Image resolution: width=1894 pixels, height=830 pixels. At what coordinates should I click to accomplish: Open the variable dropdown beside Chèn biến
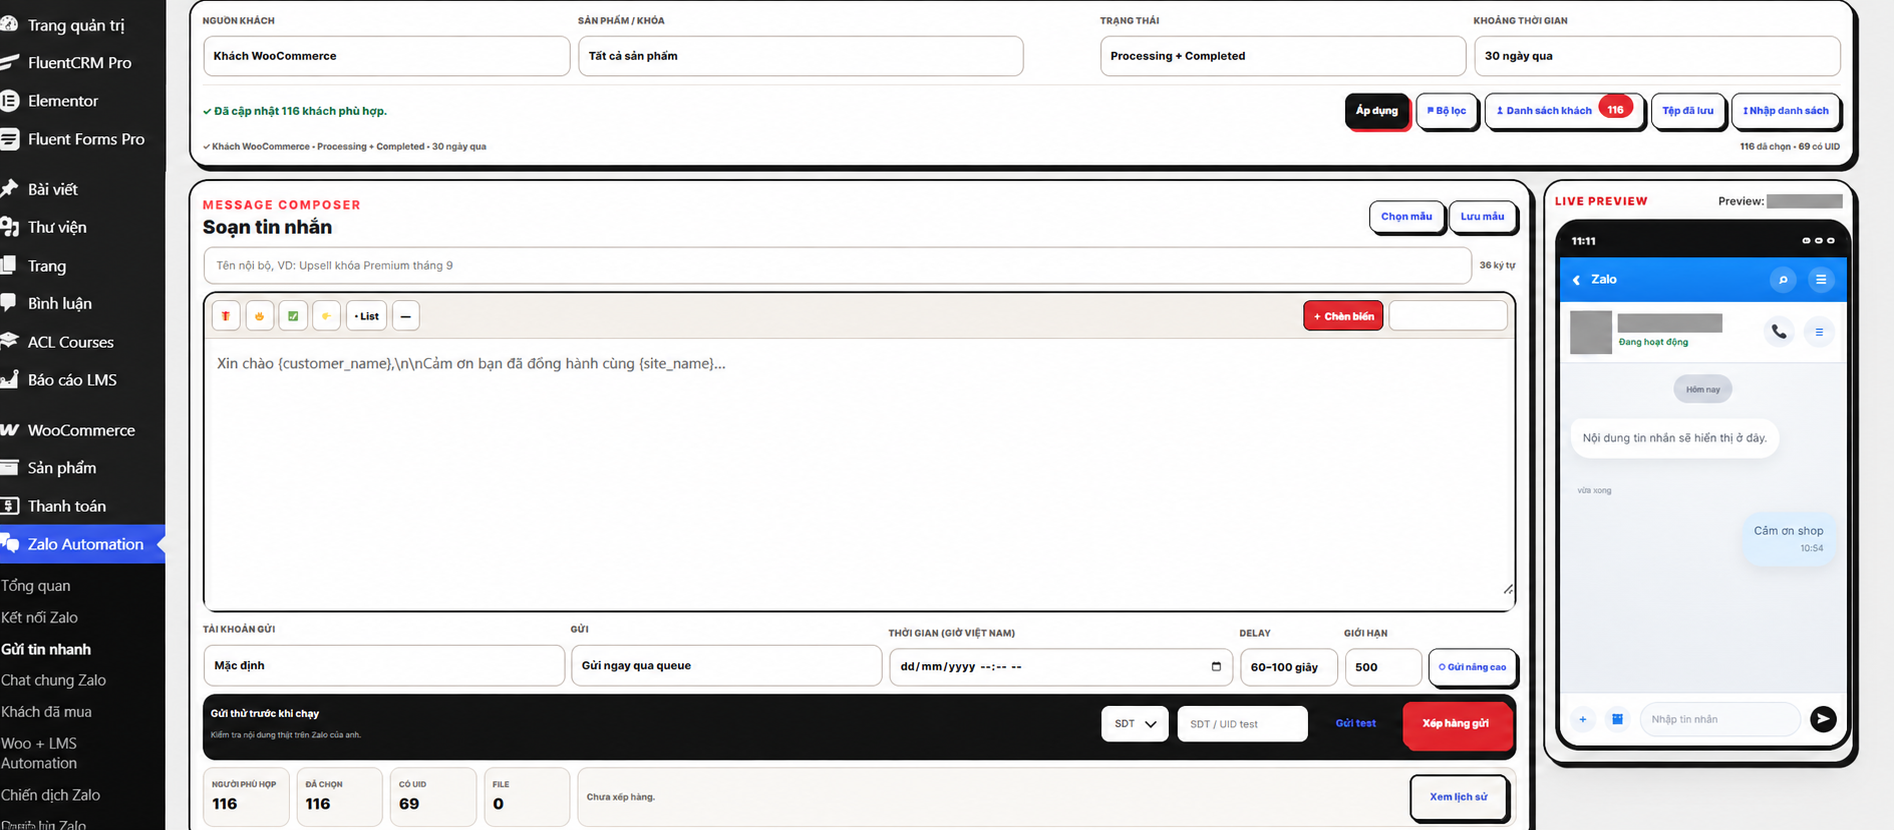(1448, 316)
